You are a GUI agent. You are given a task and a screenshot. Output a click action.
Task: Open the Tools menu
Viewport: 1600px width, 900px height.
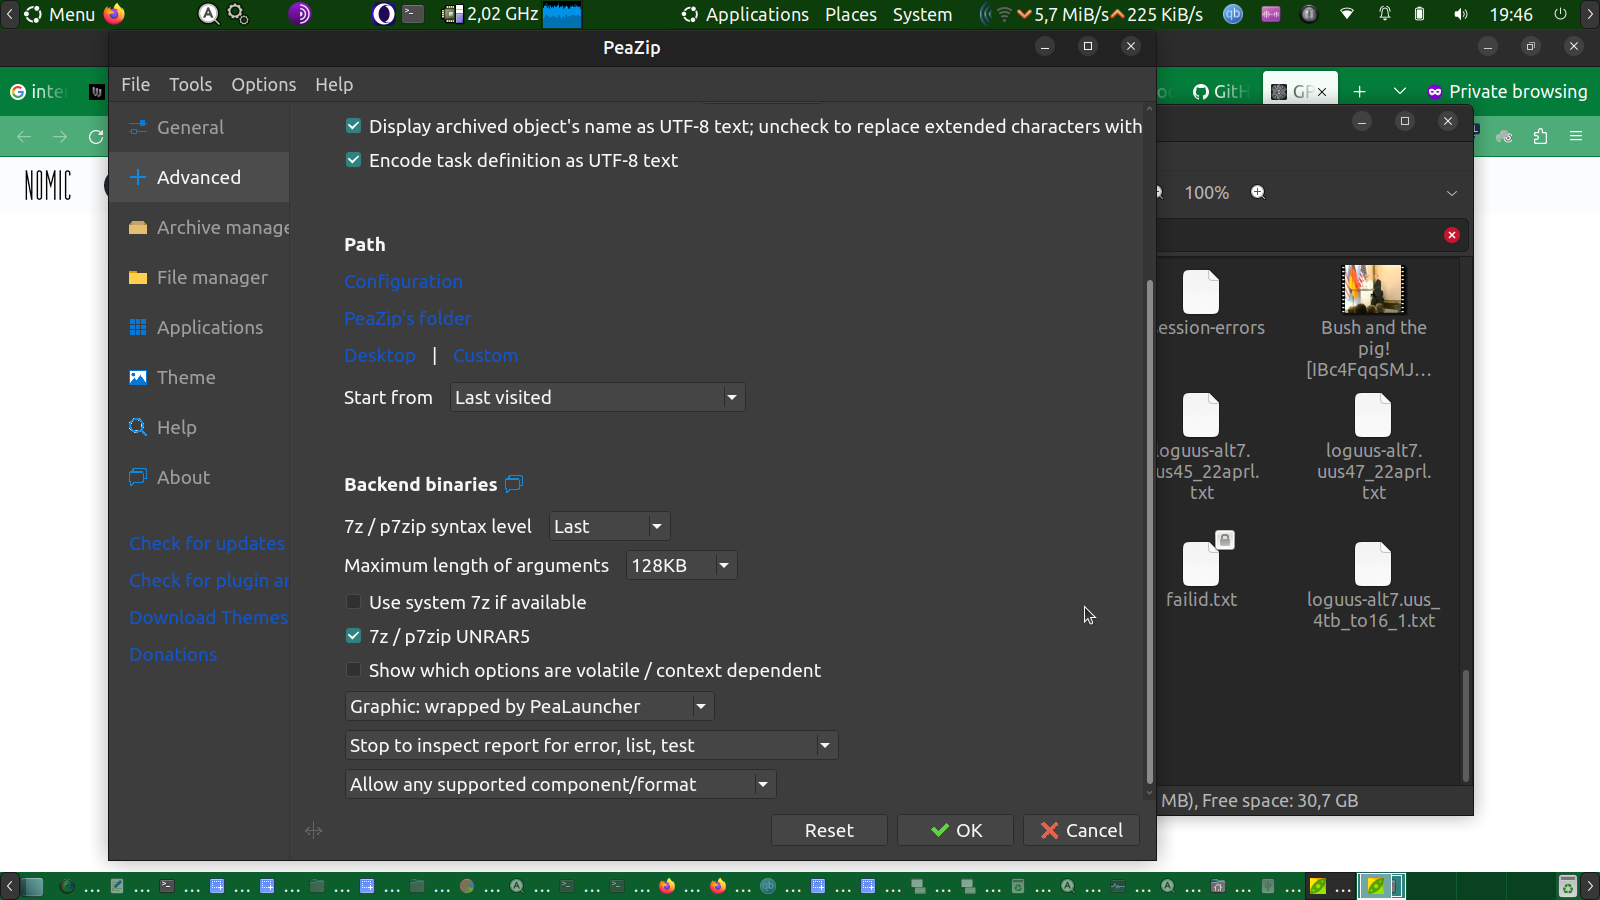point(190,85)
